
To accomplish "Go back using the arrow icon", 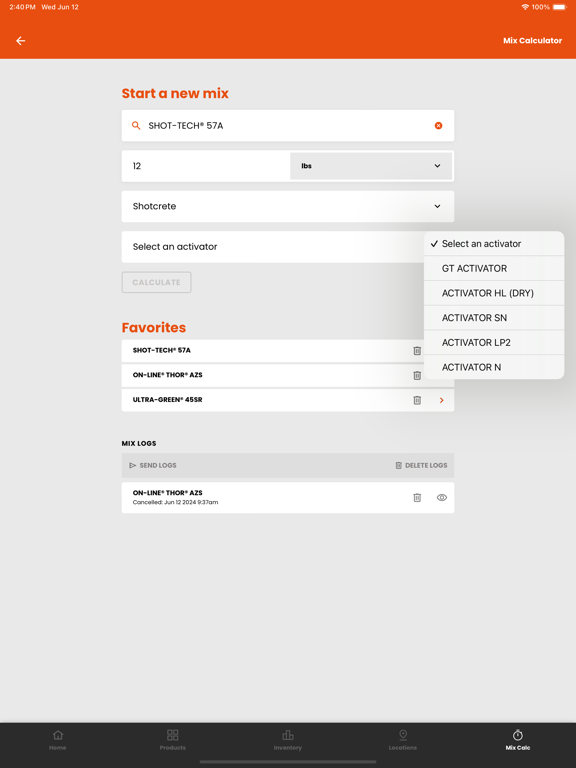I will (x=21, y=41).
